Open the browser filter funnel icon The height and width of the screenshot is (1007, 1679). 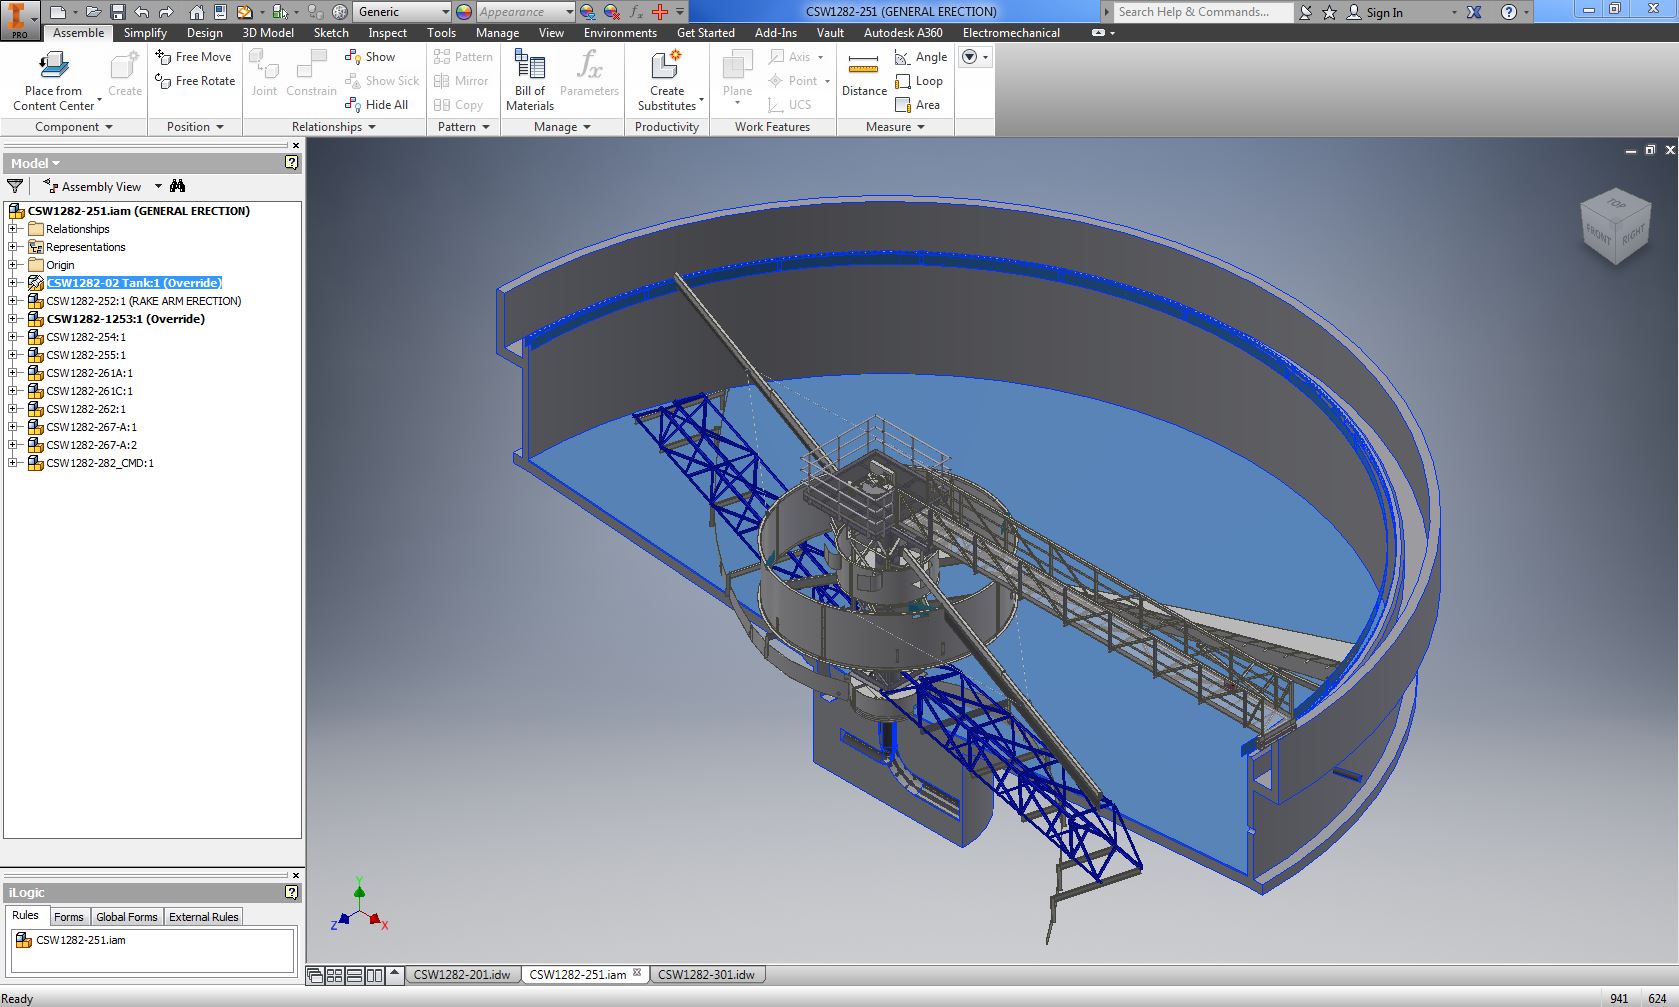click(x=15, y=186)
